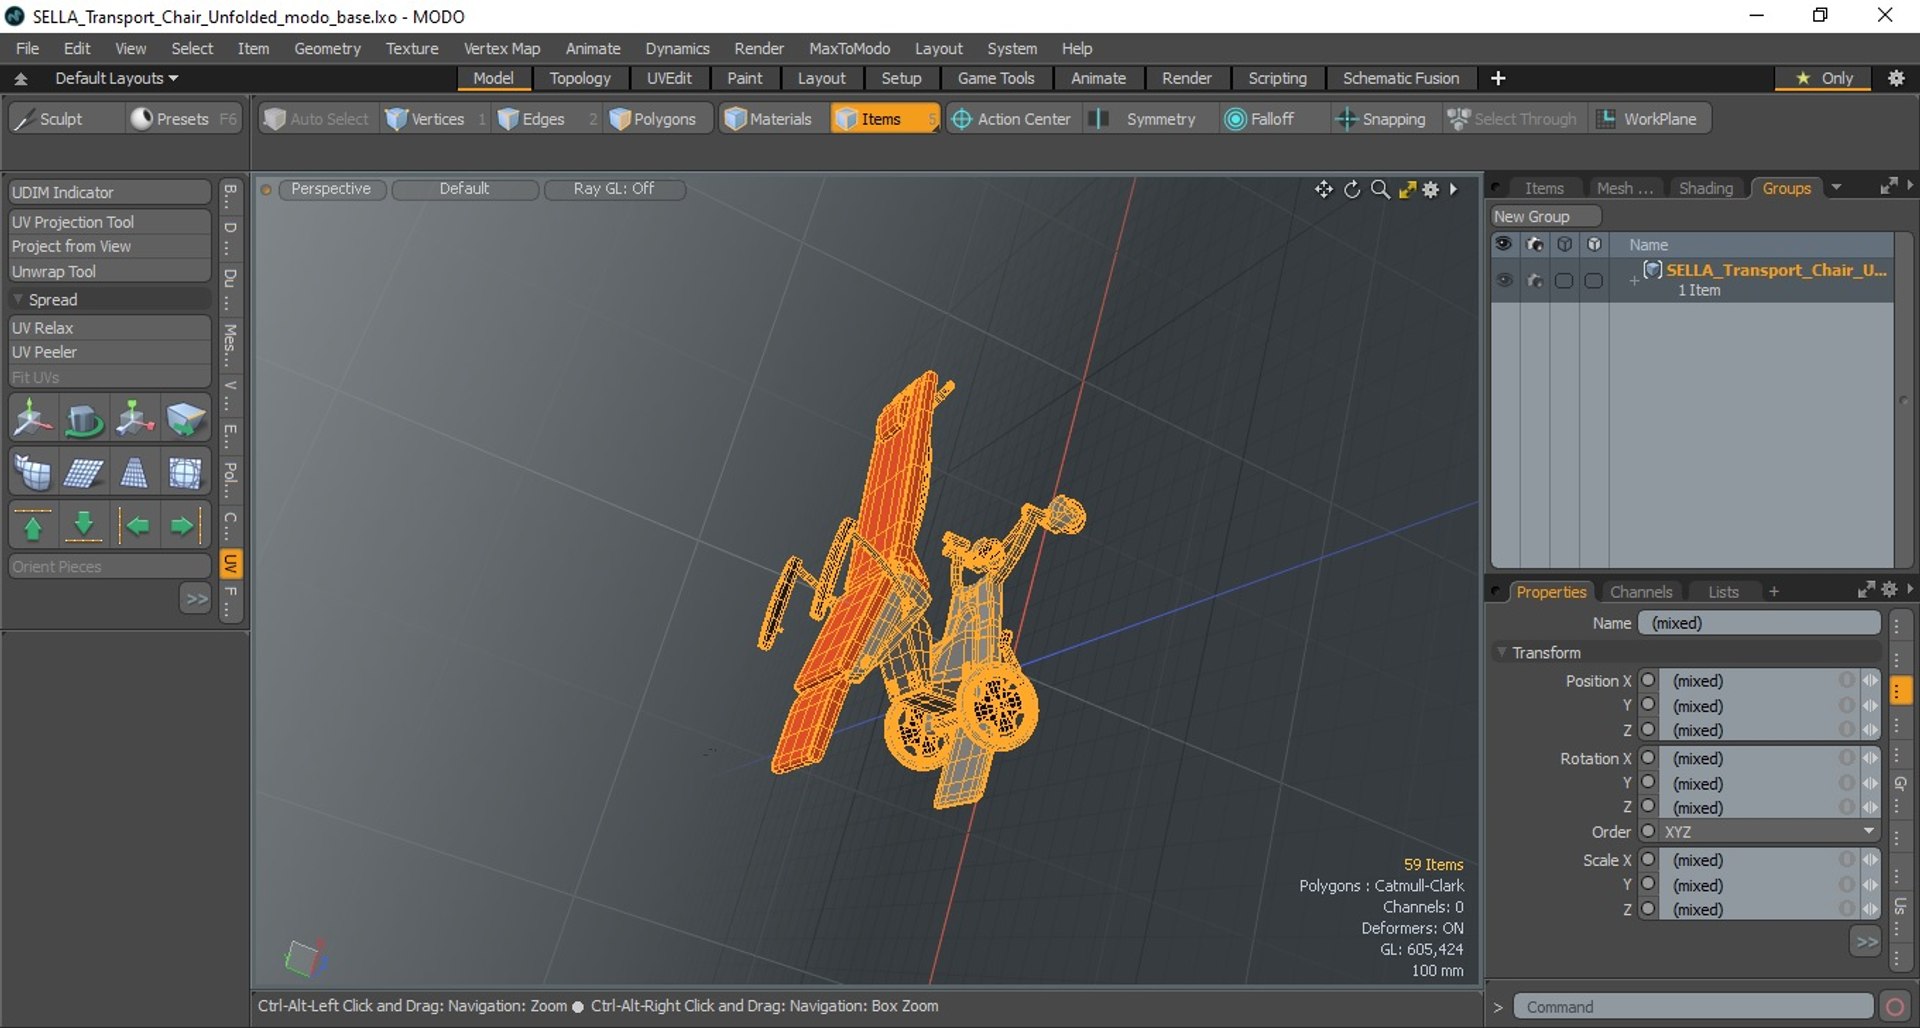Open the Perspective view type dropdown
Screen dimensions: 1920x1028
[x=331, y=189]
